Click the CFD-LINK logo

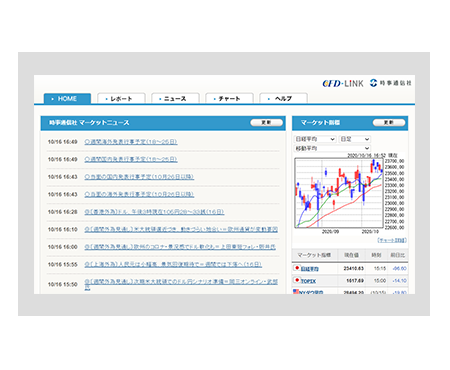(343, 83)
